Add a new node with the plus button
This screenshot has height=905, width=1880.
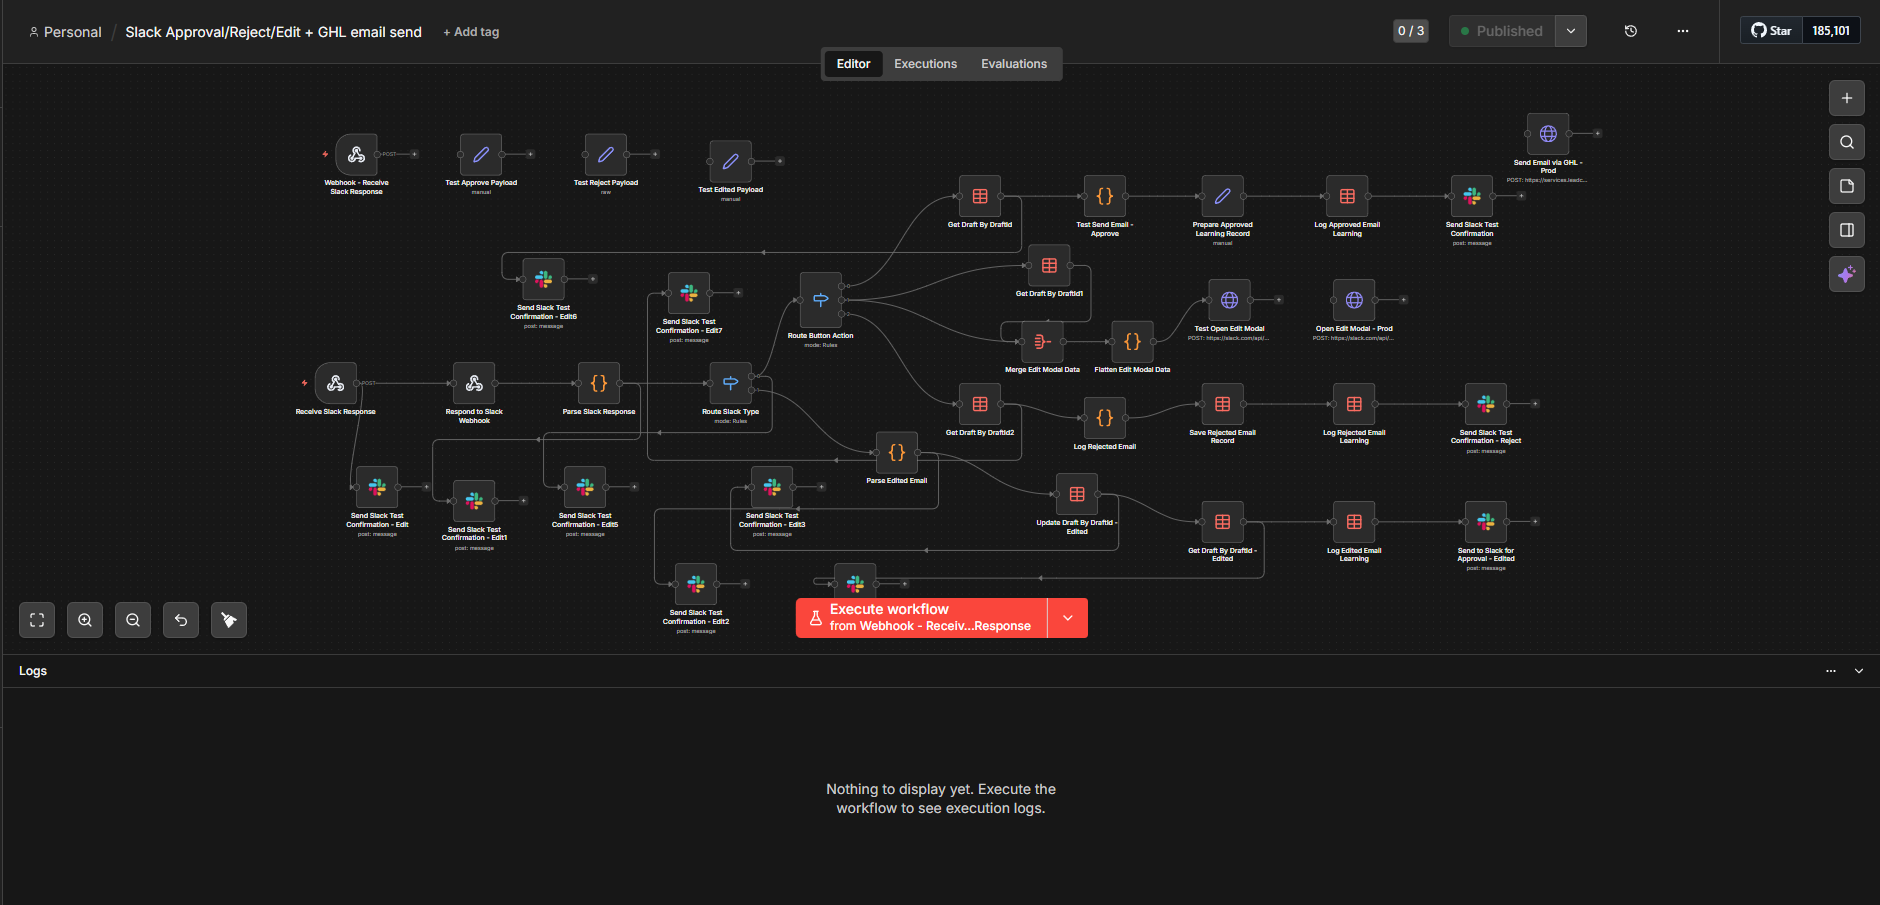pos(1847,98)
